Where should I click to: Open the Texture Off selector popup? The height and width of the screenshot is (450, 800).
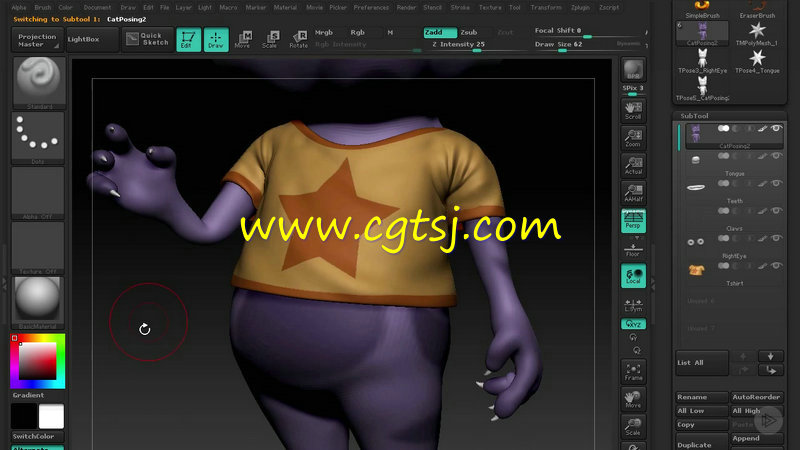click(38, 248)
